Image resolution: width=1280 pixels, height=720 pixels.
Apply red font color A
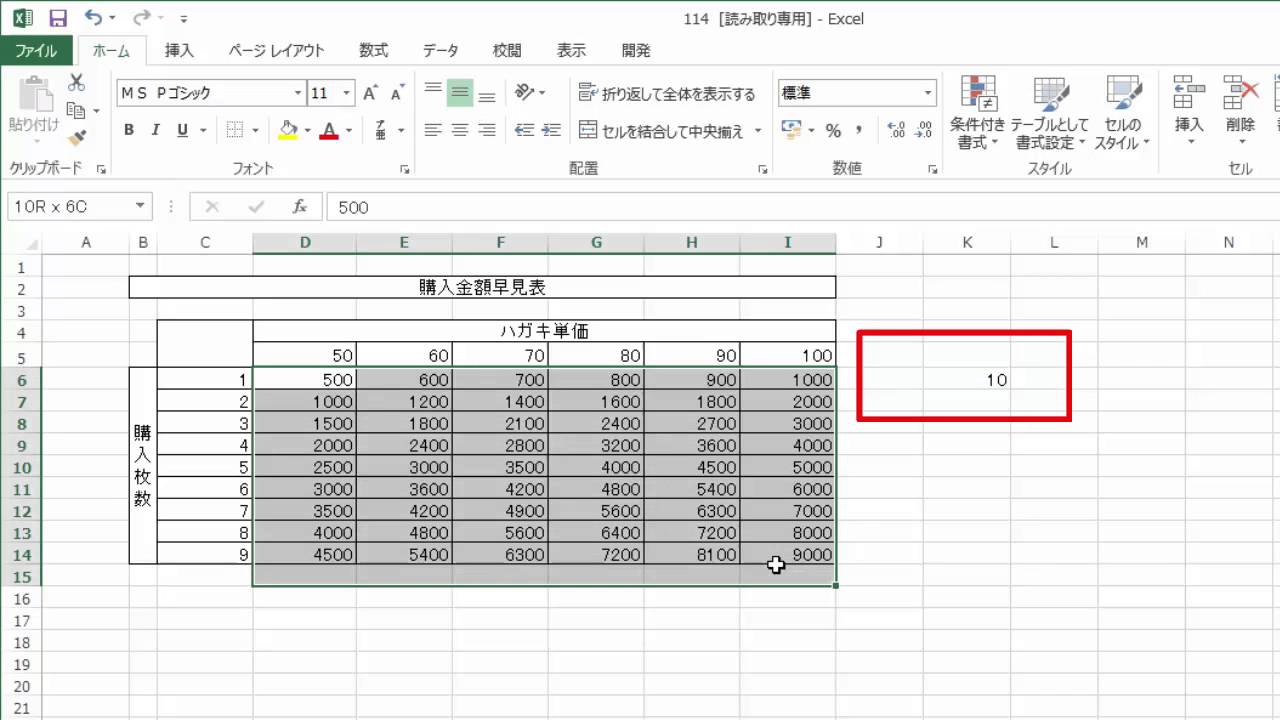(x=329, y=130)
